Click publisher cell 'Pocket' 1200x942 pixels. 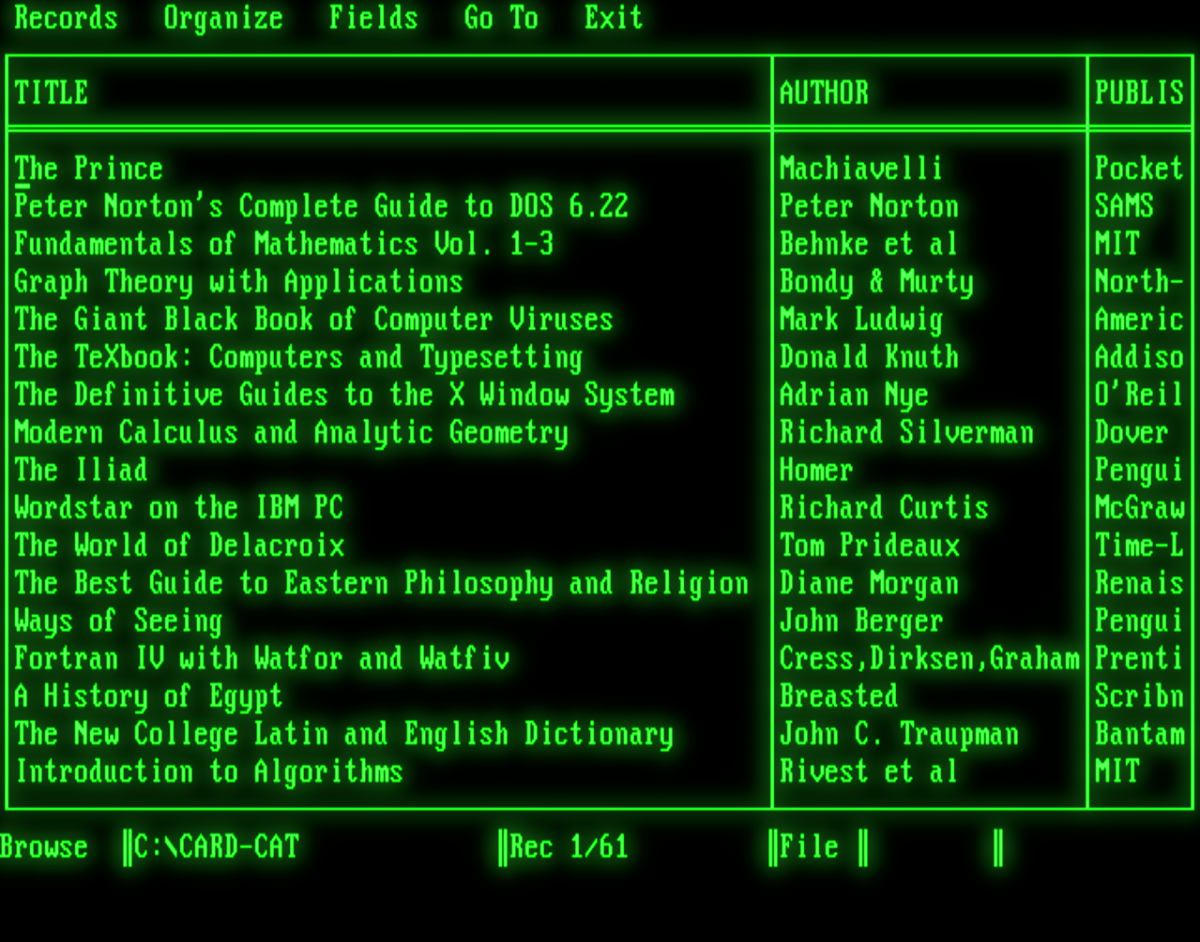[x=1139, y=168]
